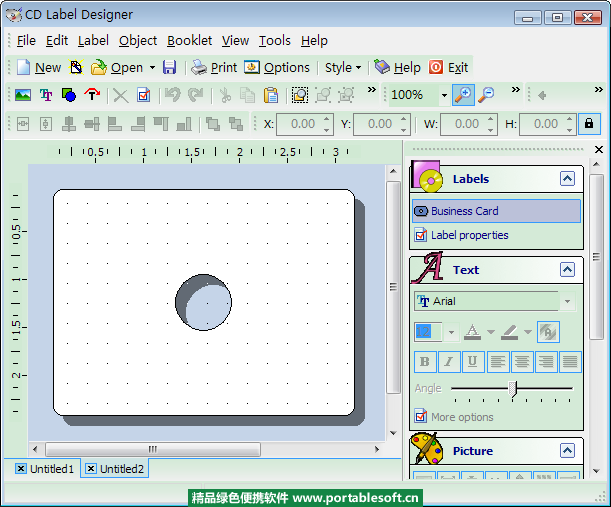Viewport: 611px width, 507px height.
Task: Click the Options toolbar button
Action: (x=277, y=67)
